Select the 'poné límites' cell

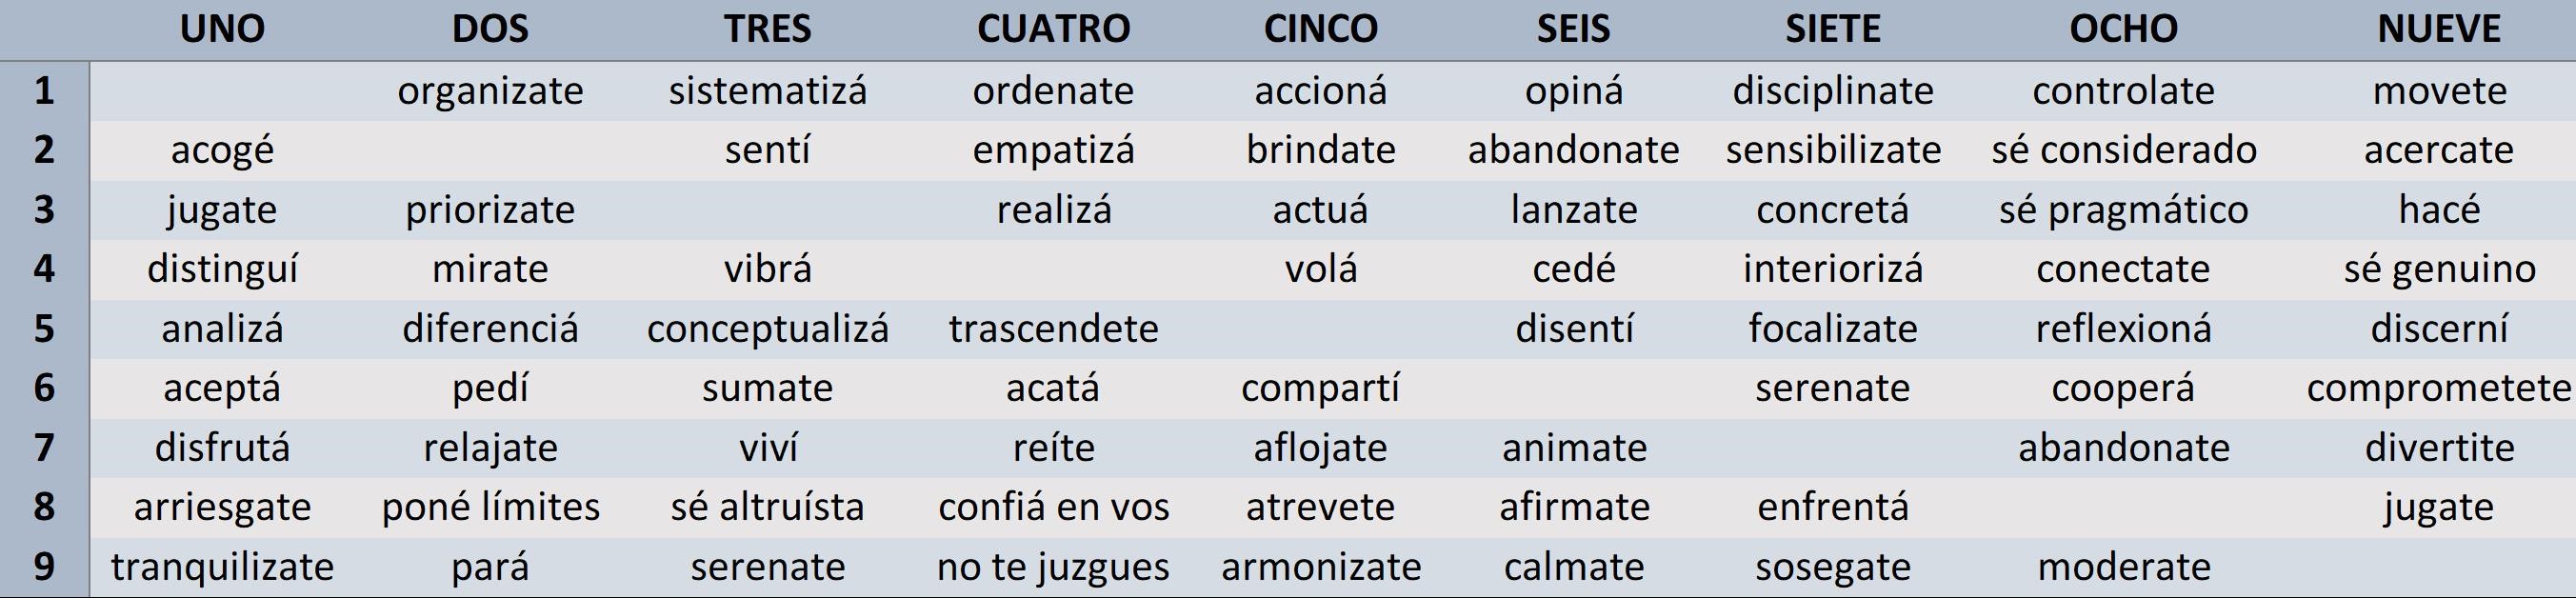(x=490, y=507)
